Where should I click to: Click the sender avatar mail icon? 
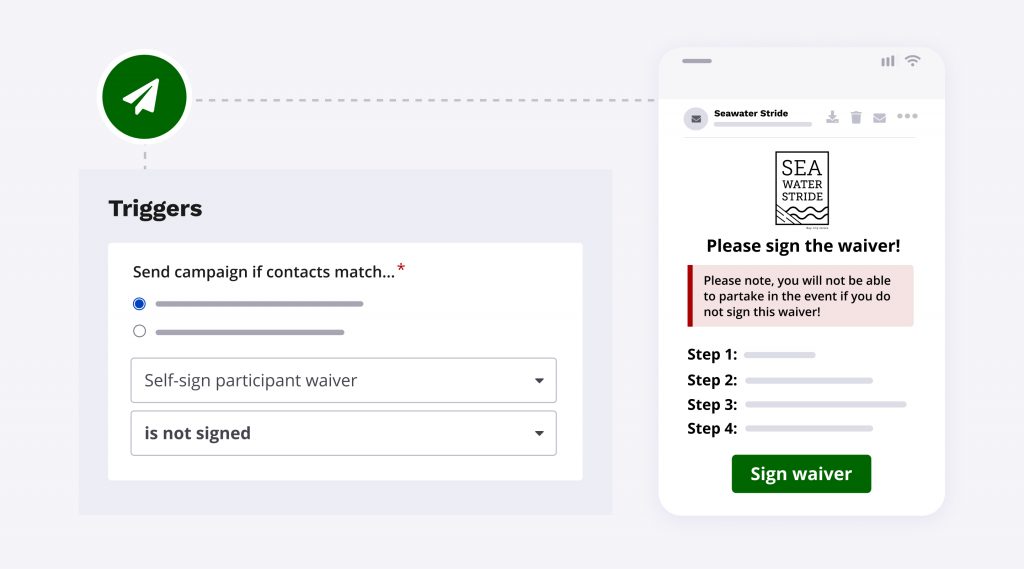pyautogui.click(x=696, y=118)
